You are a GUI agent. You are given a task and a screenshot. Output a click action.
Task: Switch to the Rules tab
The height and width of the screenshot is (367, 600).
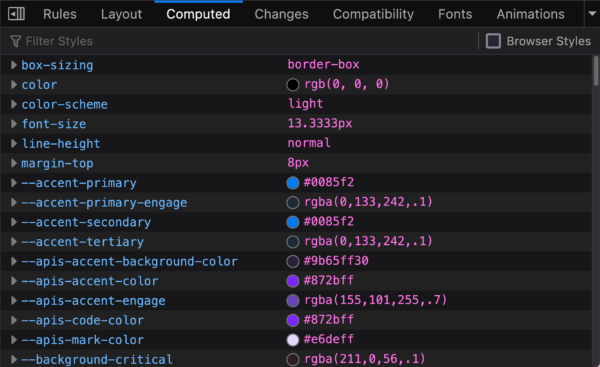coord(60,14)
